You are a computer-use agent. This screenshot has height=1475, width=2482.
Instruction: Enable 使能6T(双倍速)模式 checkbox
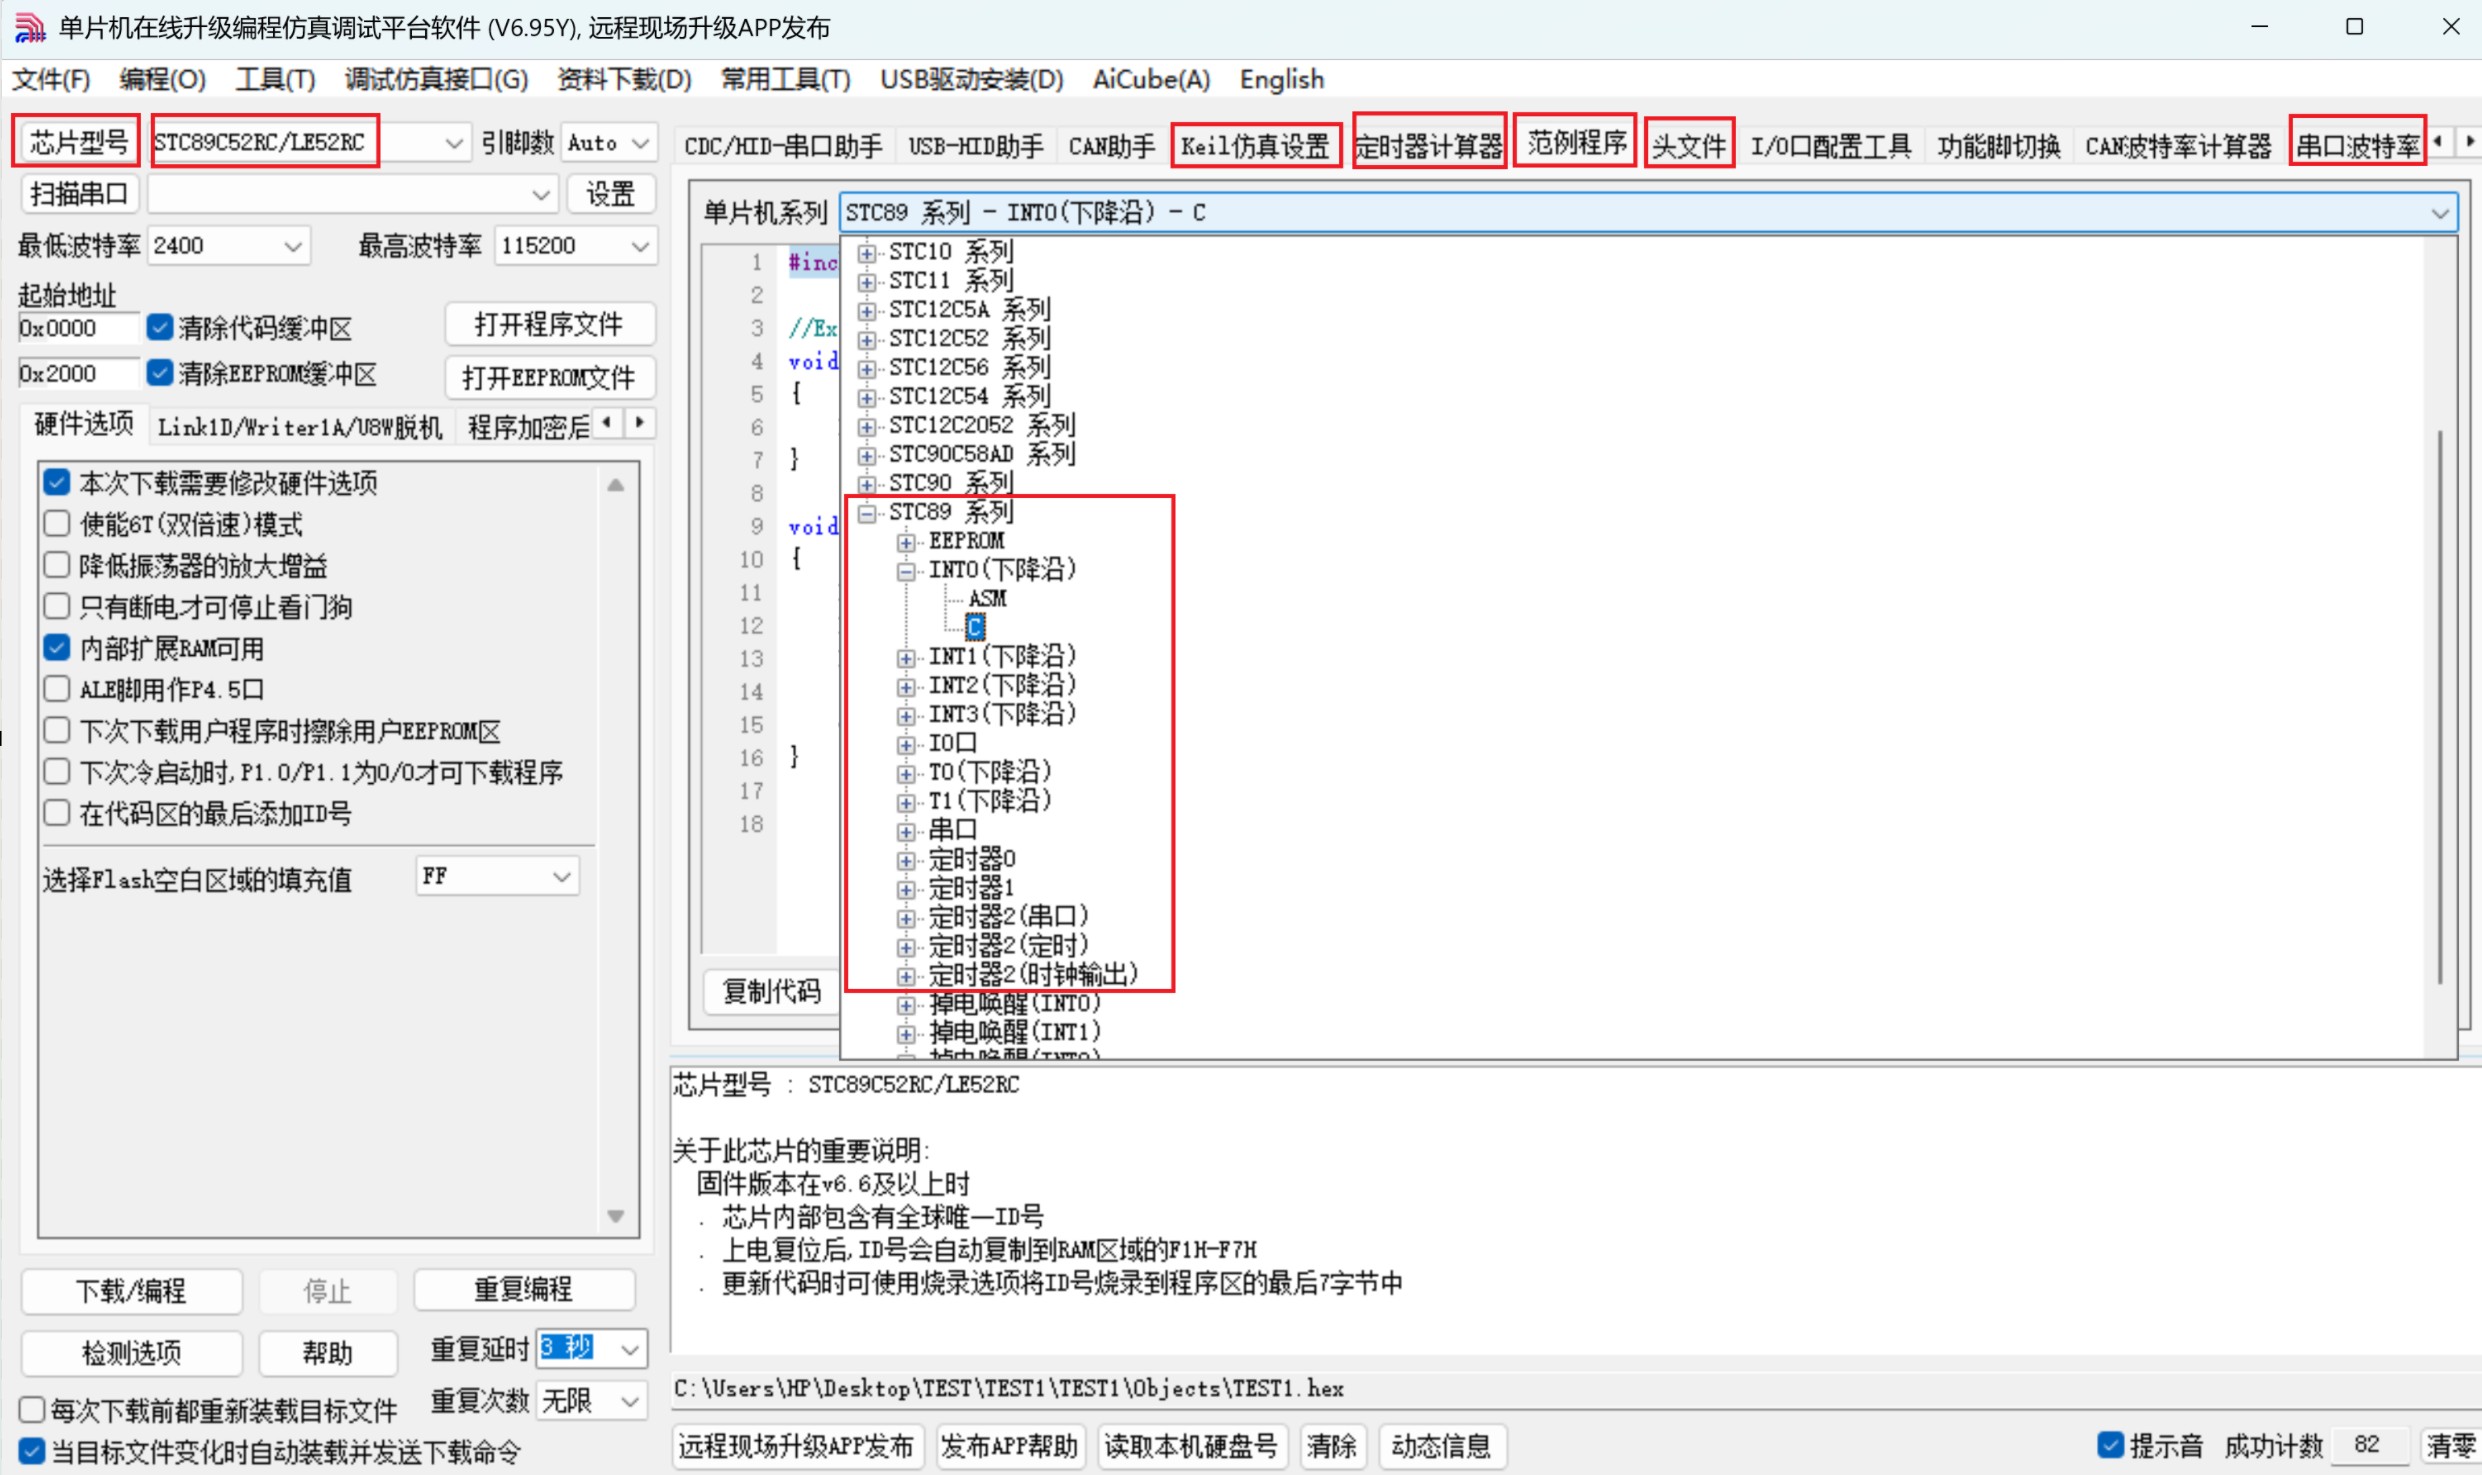(57, 524)
